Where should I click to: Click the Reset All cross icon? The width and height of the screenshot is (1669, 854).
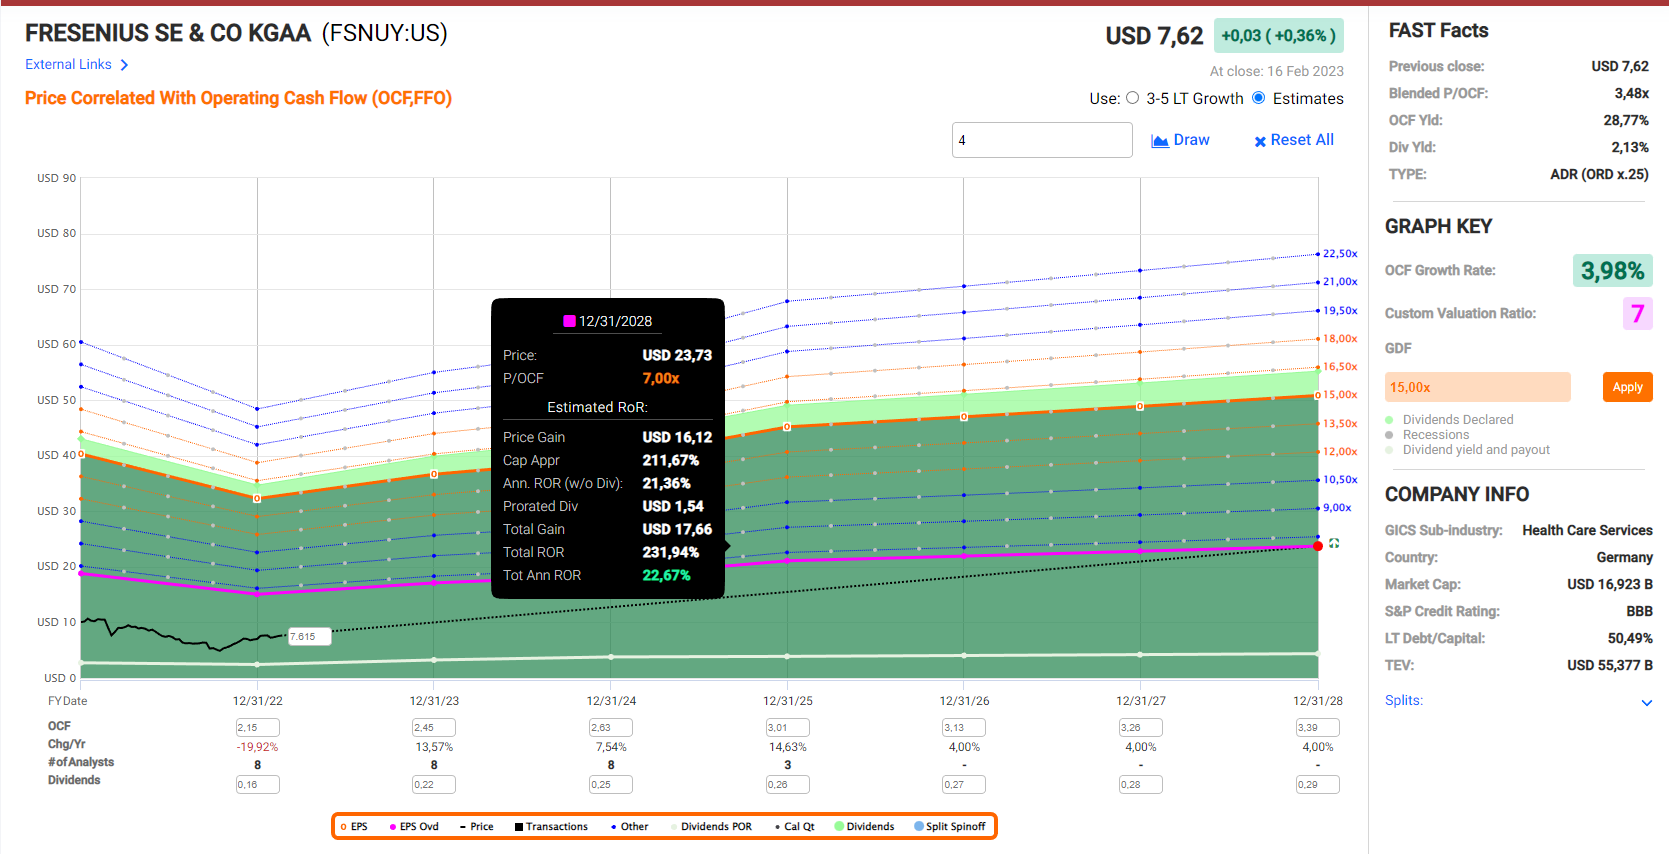tap(1260, 141)
